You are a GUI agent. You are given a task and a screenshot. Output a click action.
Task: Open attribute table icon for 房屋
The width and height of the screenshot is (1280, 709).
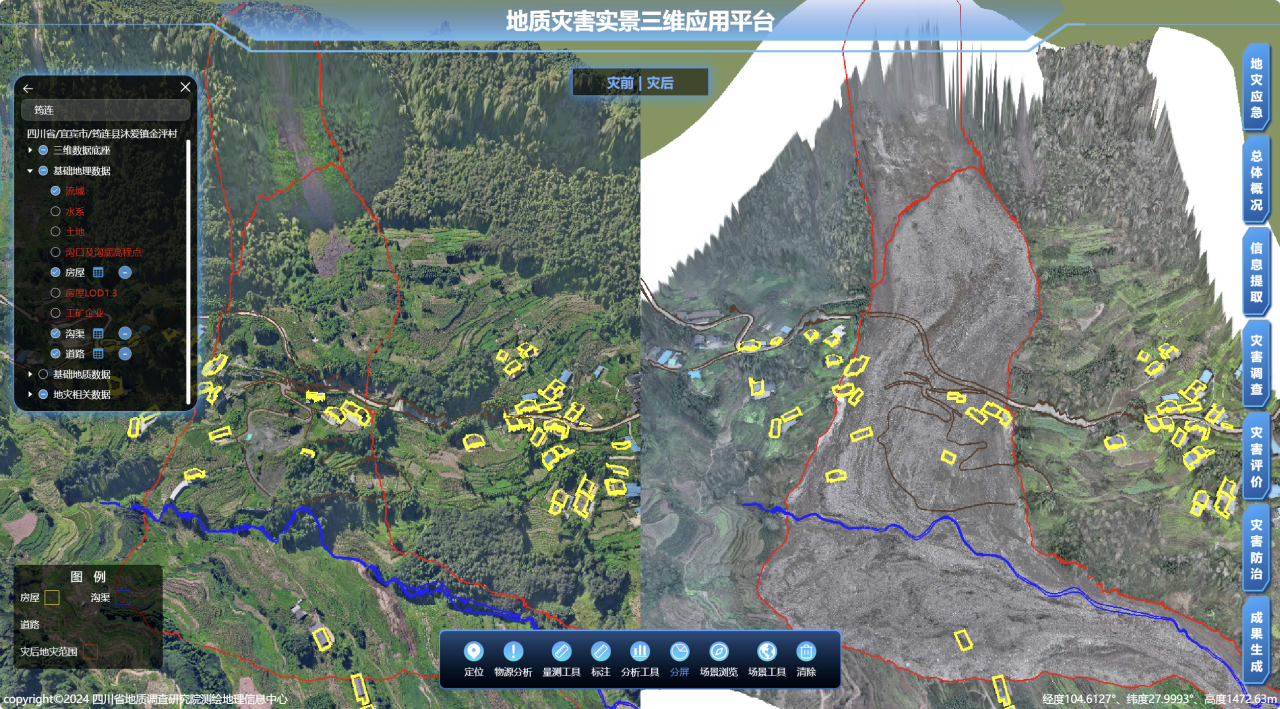click(99, 272)
